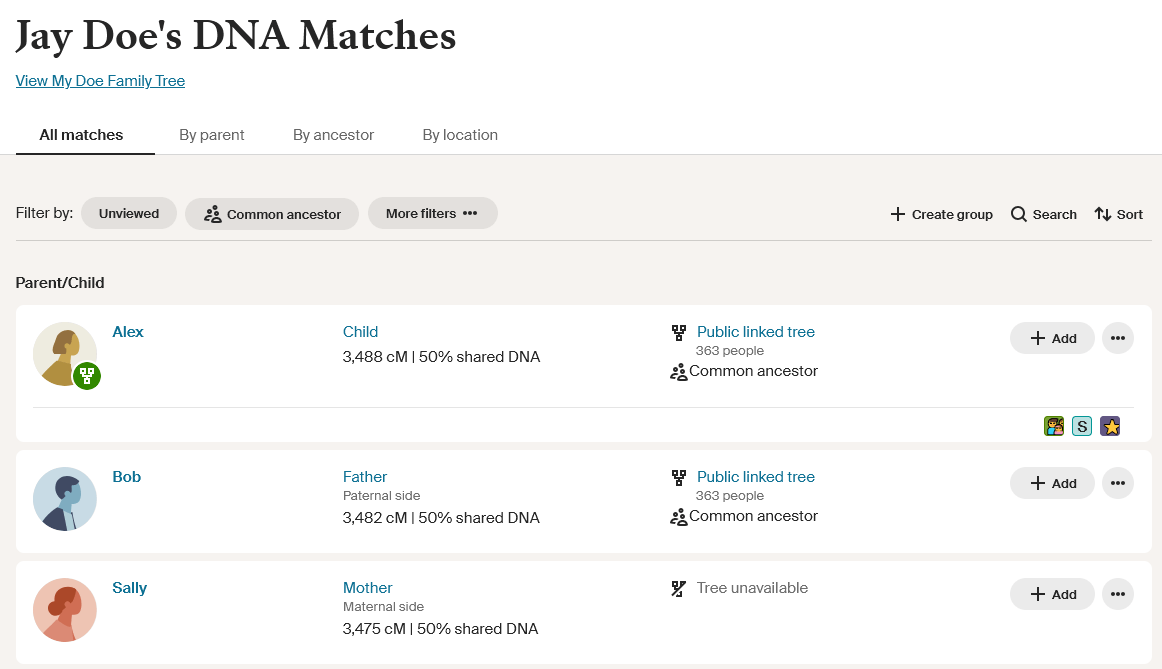The width and height of the screenshot is (1162, 669).
Task: Switch to the By parent tab
Action: click(211, 134)
